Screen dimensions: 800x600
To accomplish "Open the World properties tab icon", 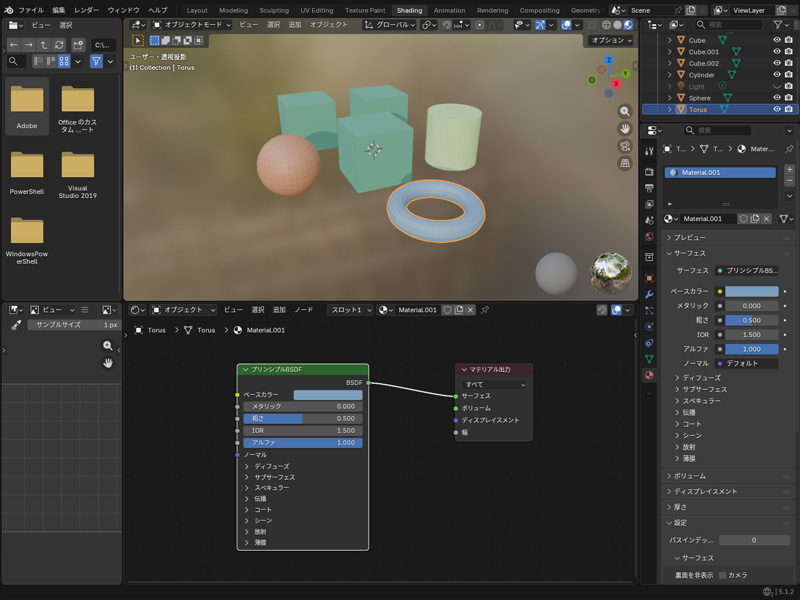I will coord(649,237).
